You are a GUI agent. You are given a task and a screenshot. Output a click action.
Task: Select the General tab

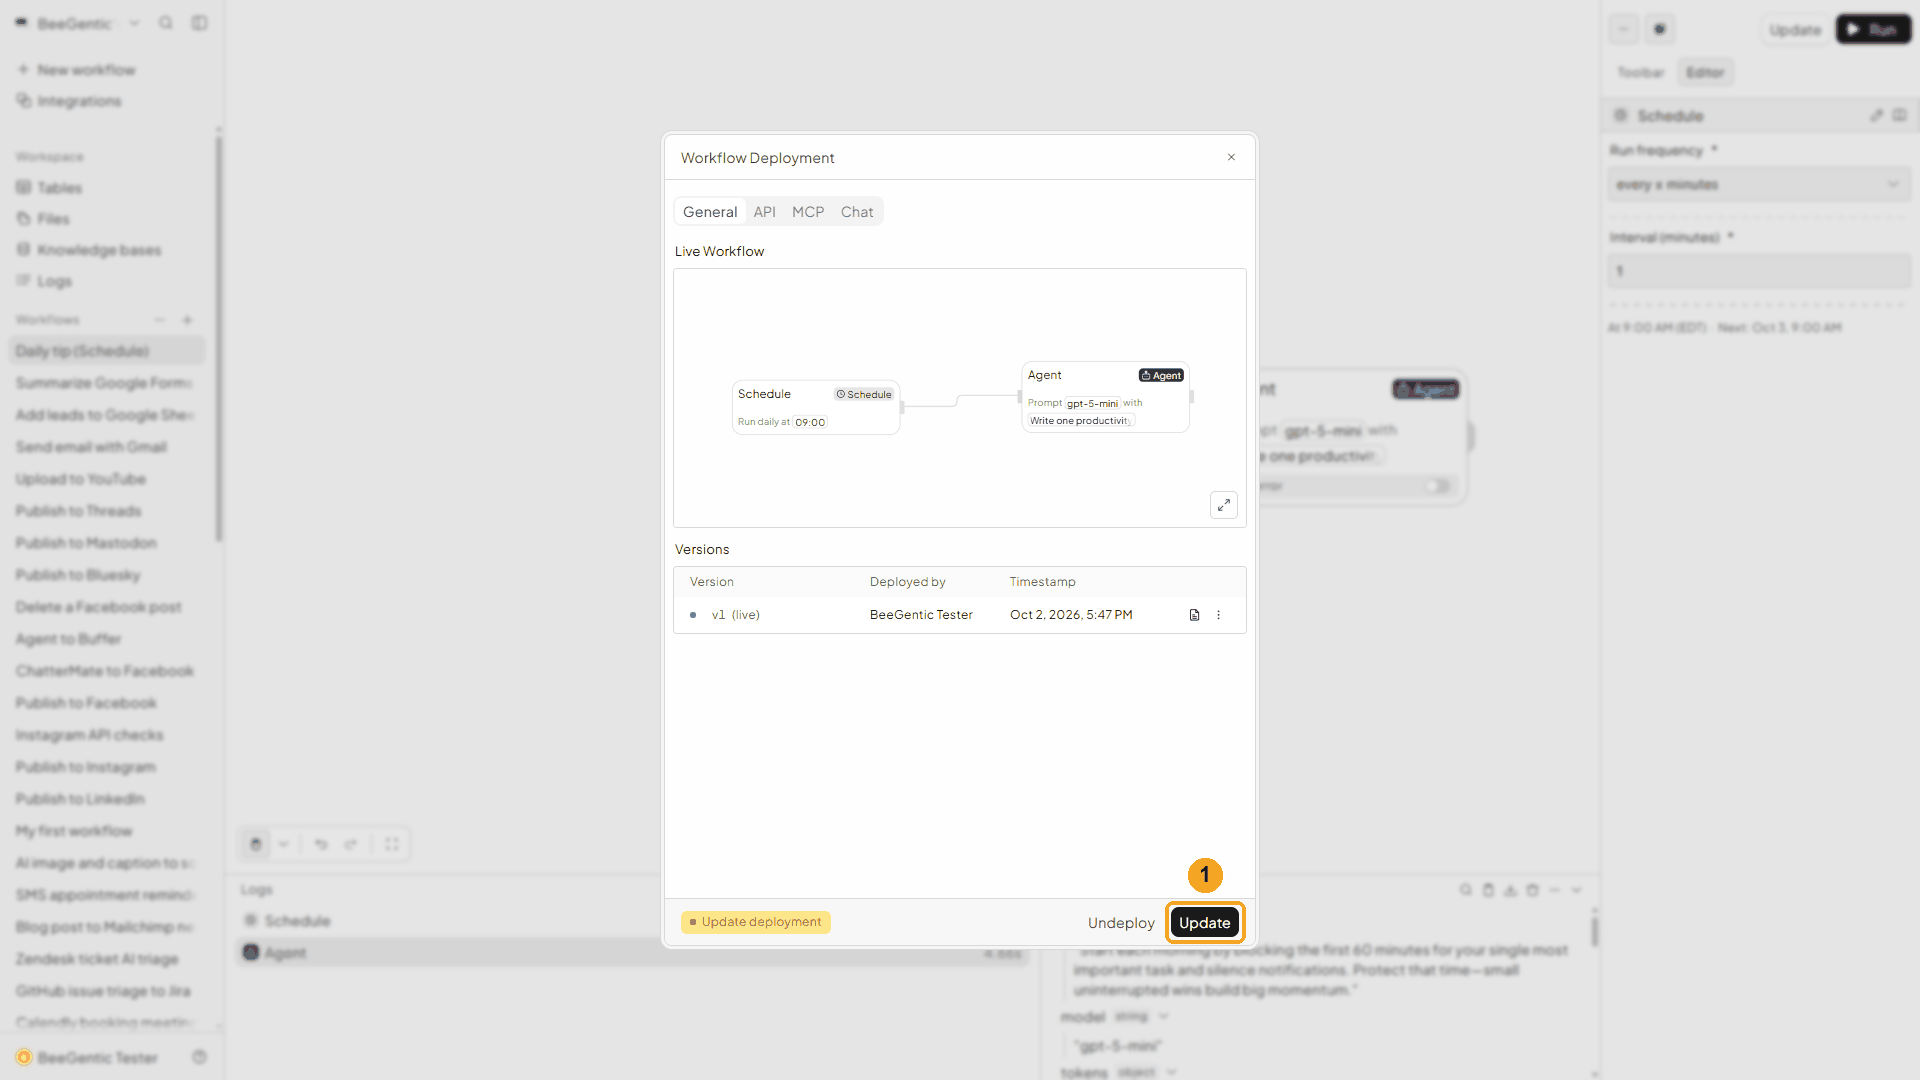click(x=710, y=212)
